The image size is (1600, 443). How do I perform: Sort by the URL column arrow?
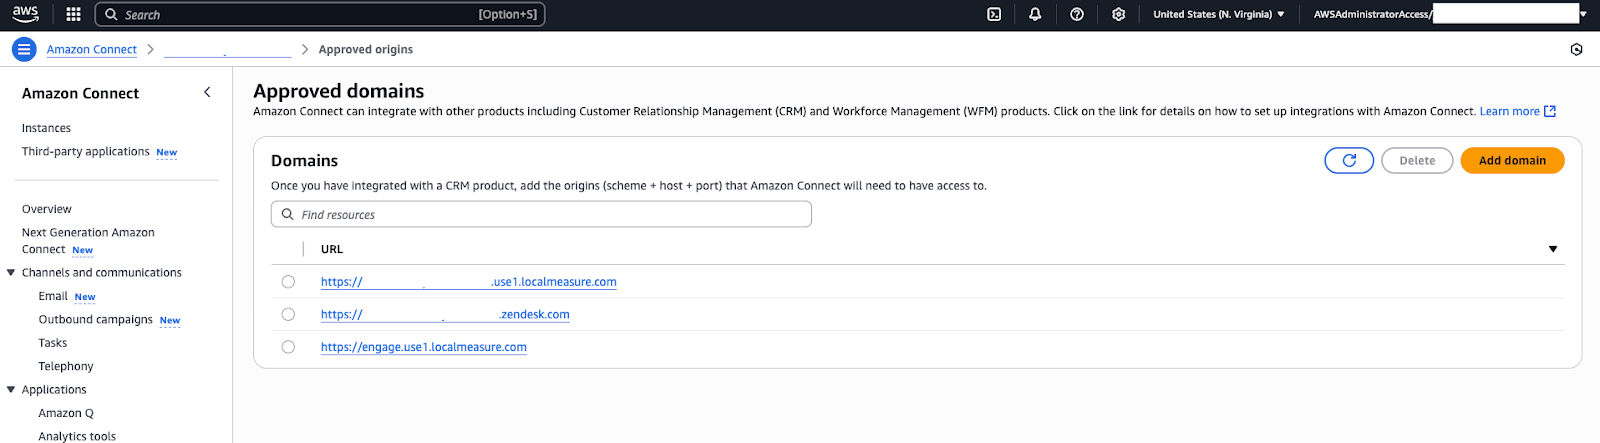pyautogui.click(x=1552, y=249)
